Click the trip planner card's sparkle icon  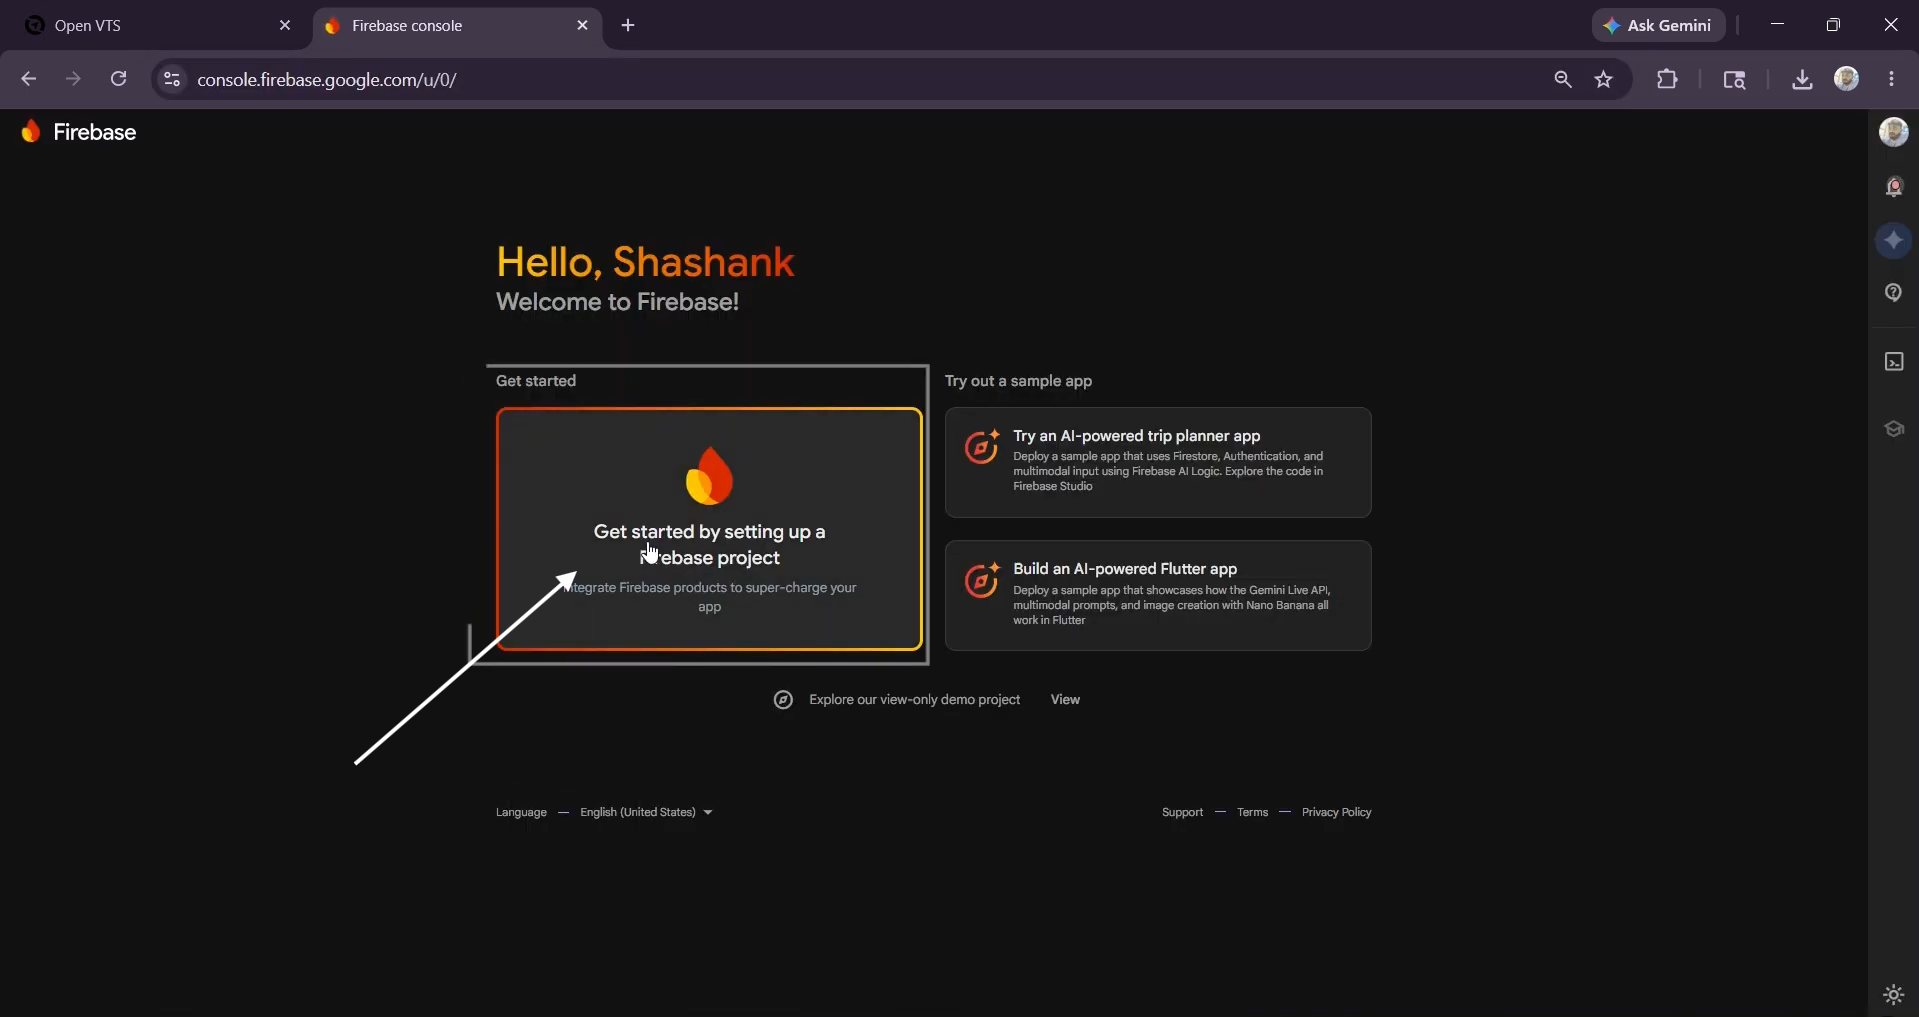point(981,446)
